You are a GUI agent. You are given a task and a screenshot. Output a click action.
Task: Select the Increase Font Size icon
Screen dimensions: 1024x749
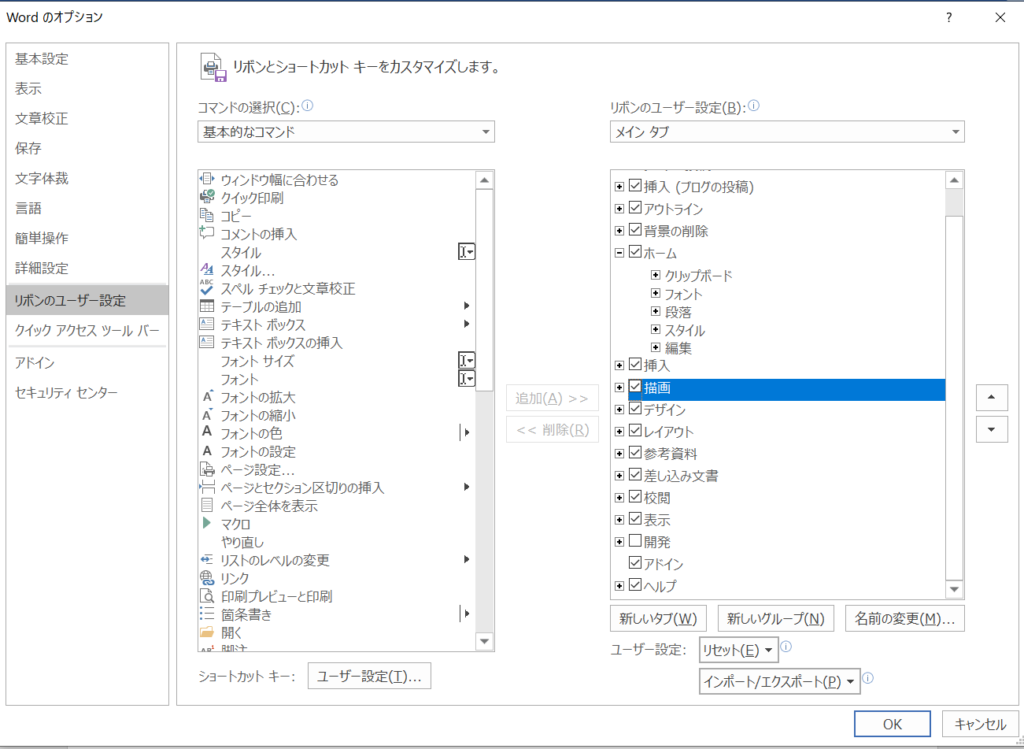click(207, 397)
